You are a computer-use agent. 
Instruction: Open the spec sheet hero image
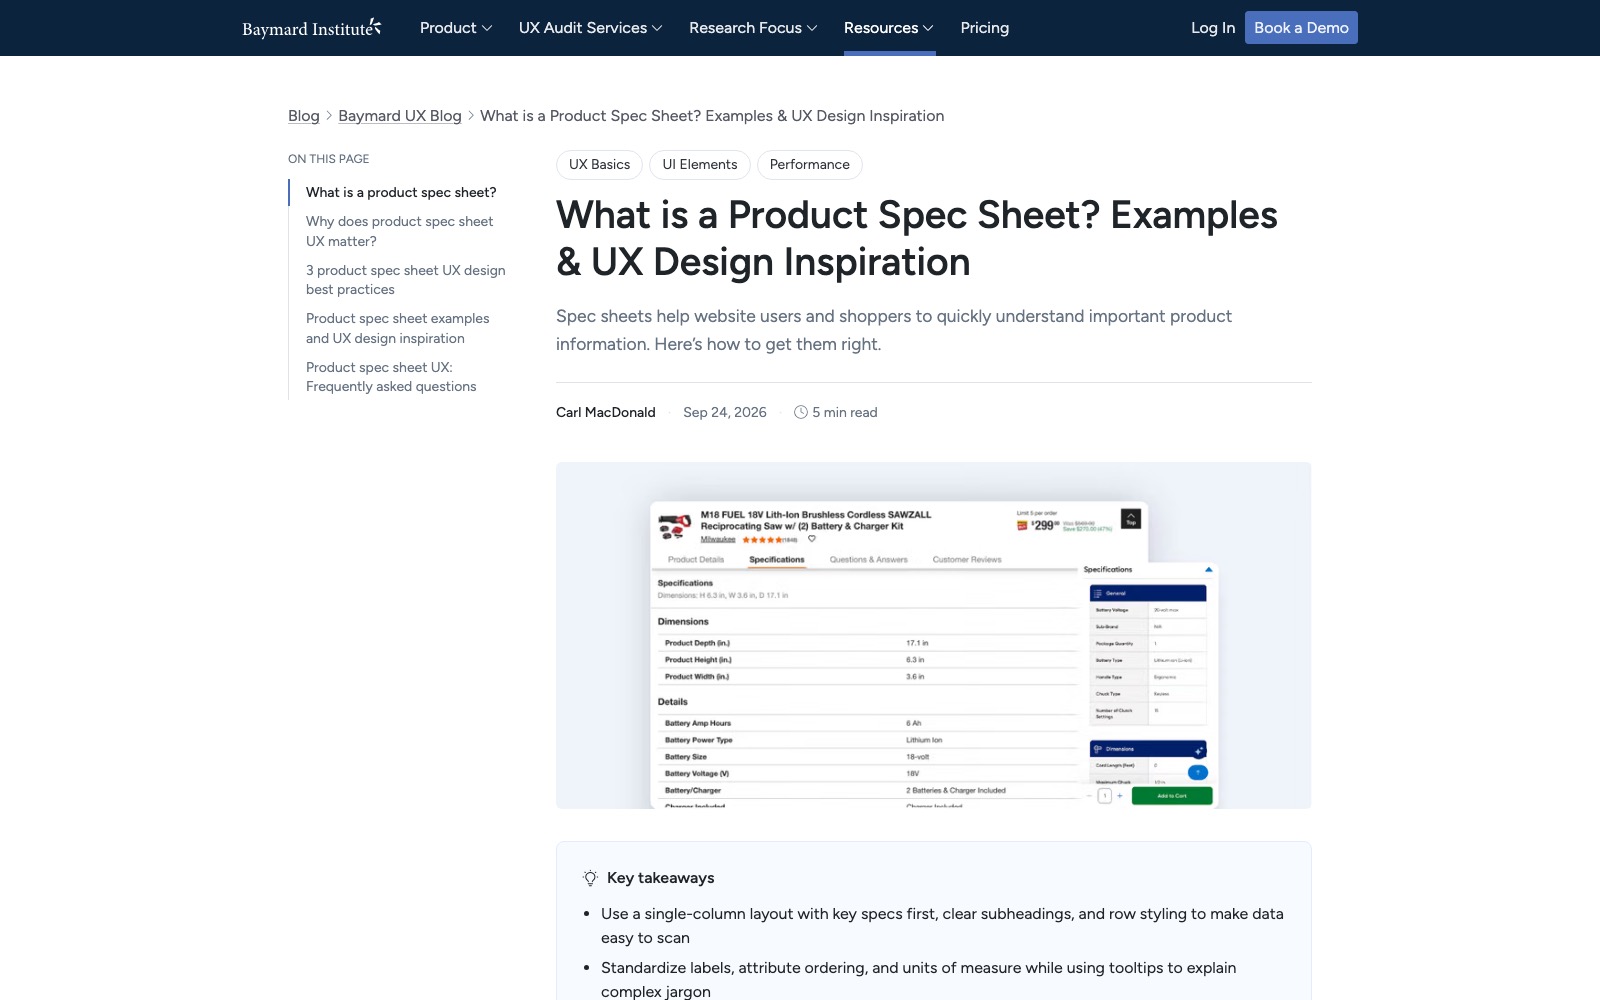click(933, 635)
